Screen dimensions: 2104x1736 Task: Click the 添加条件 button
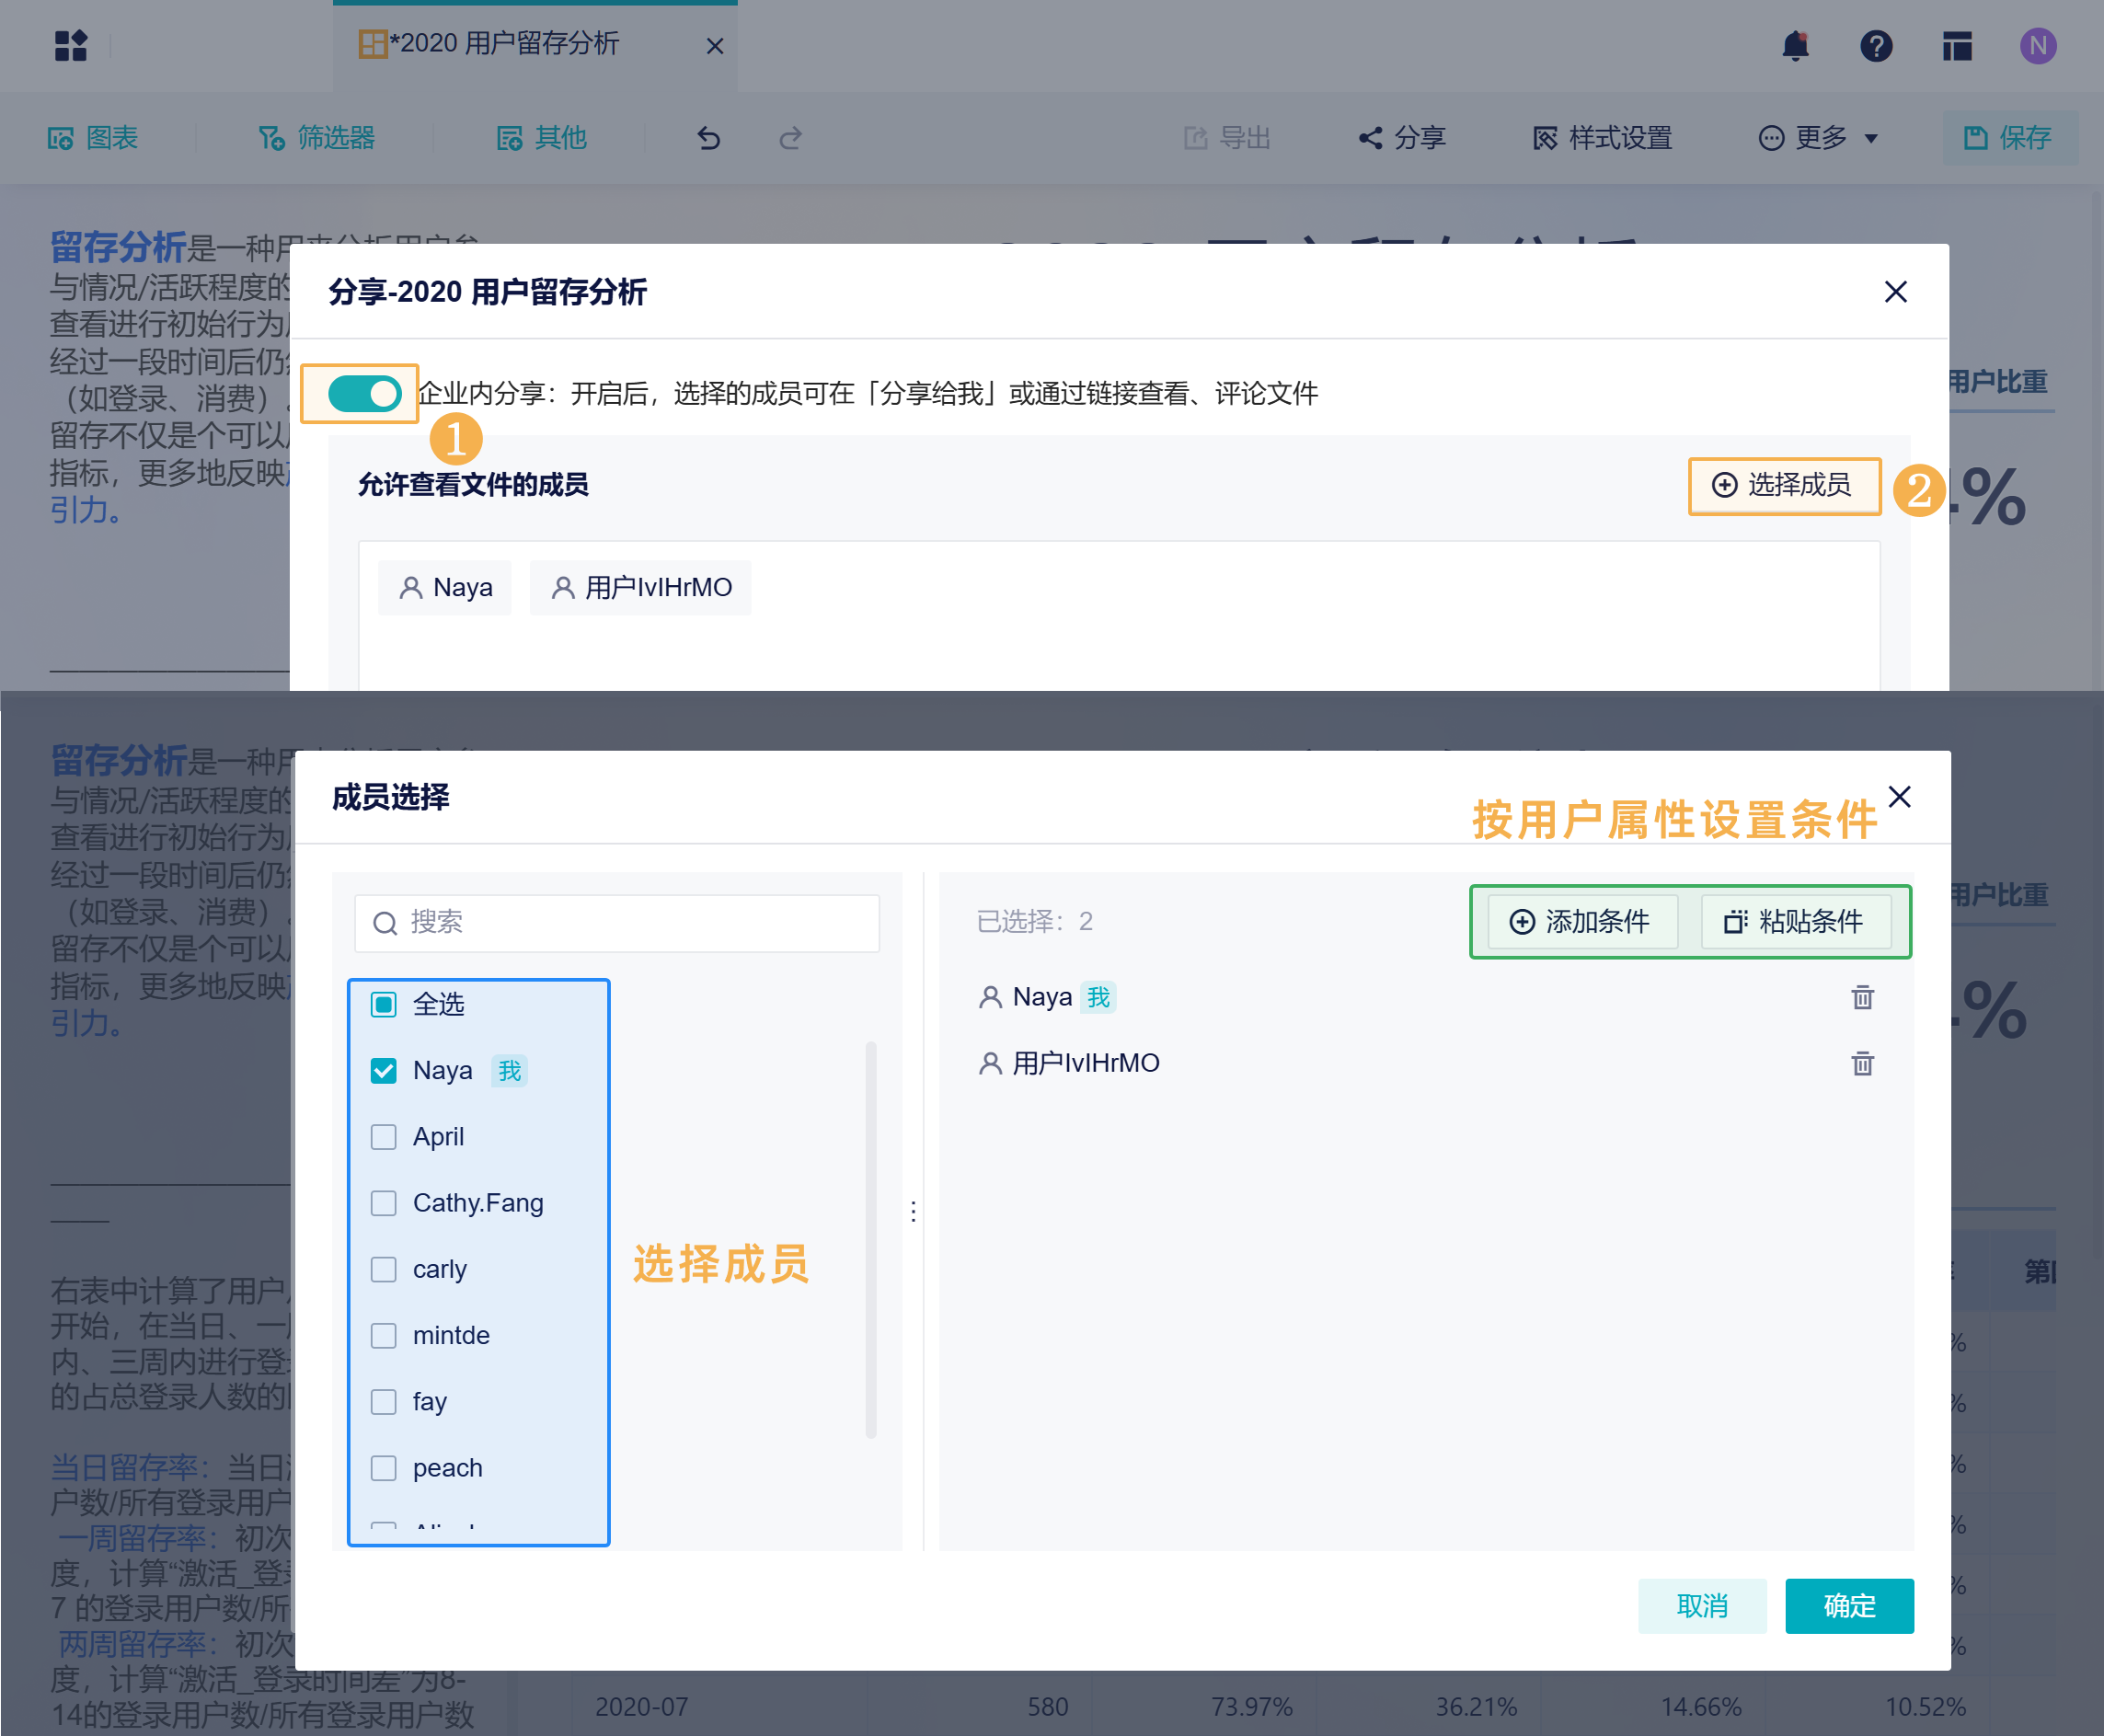1581,921
